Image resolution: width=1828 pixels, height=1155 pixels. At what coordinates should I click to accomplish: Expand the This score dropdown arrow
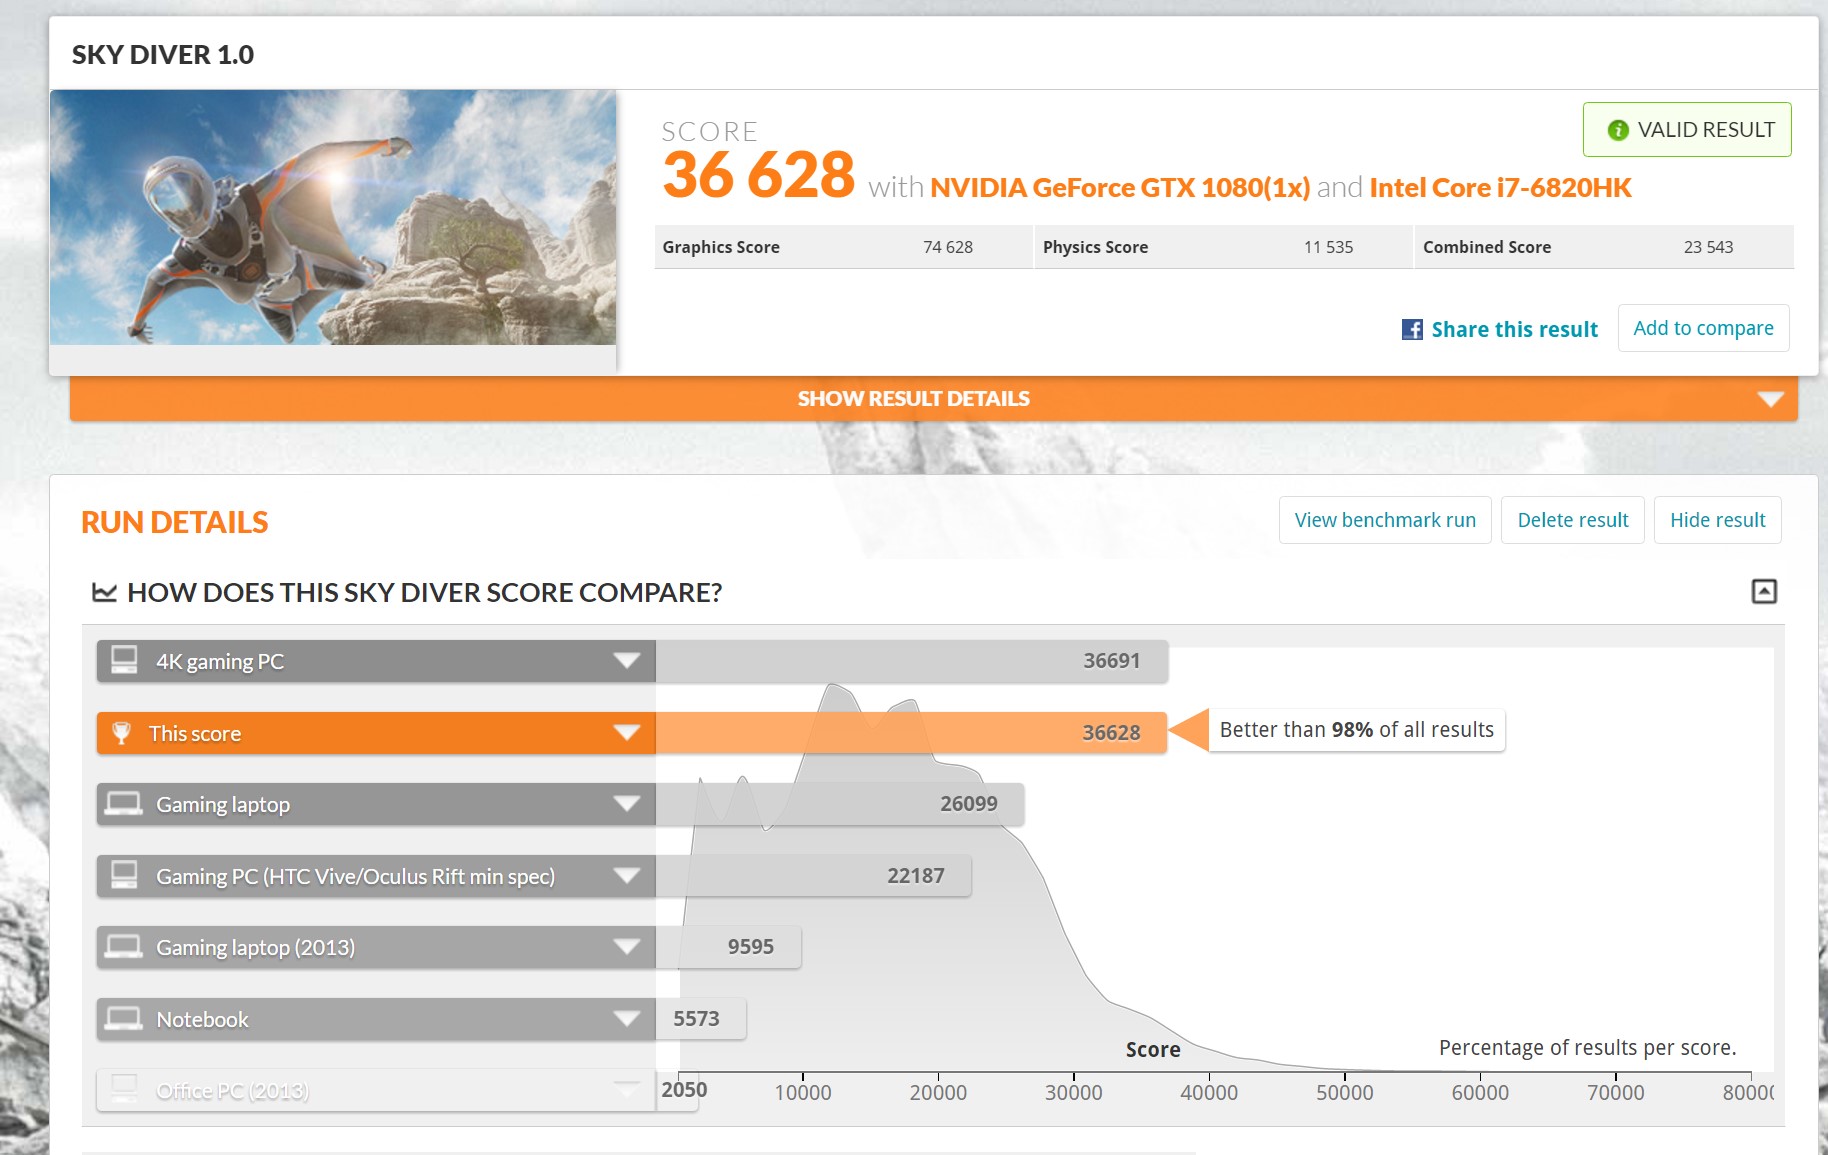[x=627, y=733]
